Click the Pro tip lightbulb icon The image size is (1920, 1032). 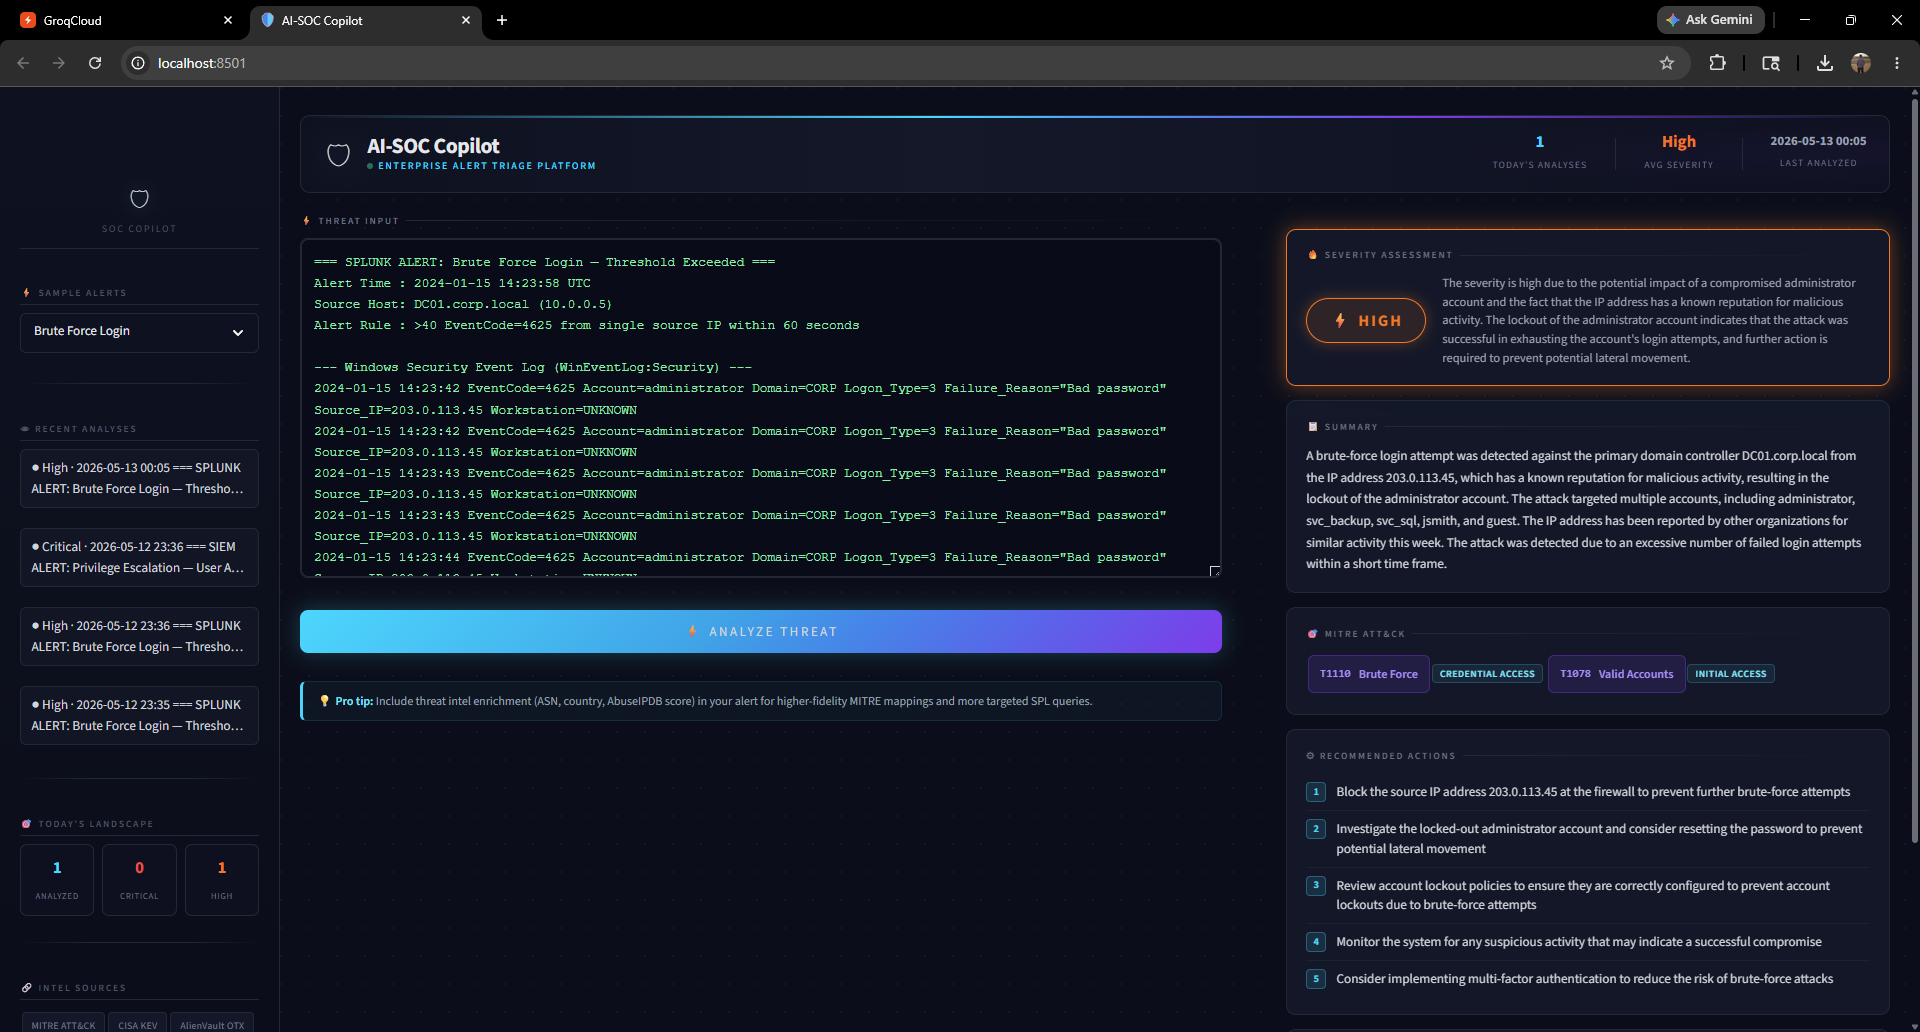pyautogui.click(x=324, y=701)
